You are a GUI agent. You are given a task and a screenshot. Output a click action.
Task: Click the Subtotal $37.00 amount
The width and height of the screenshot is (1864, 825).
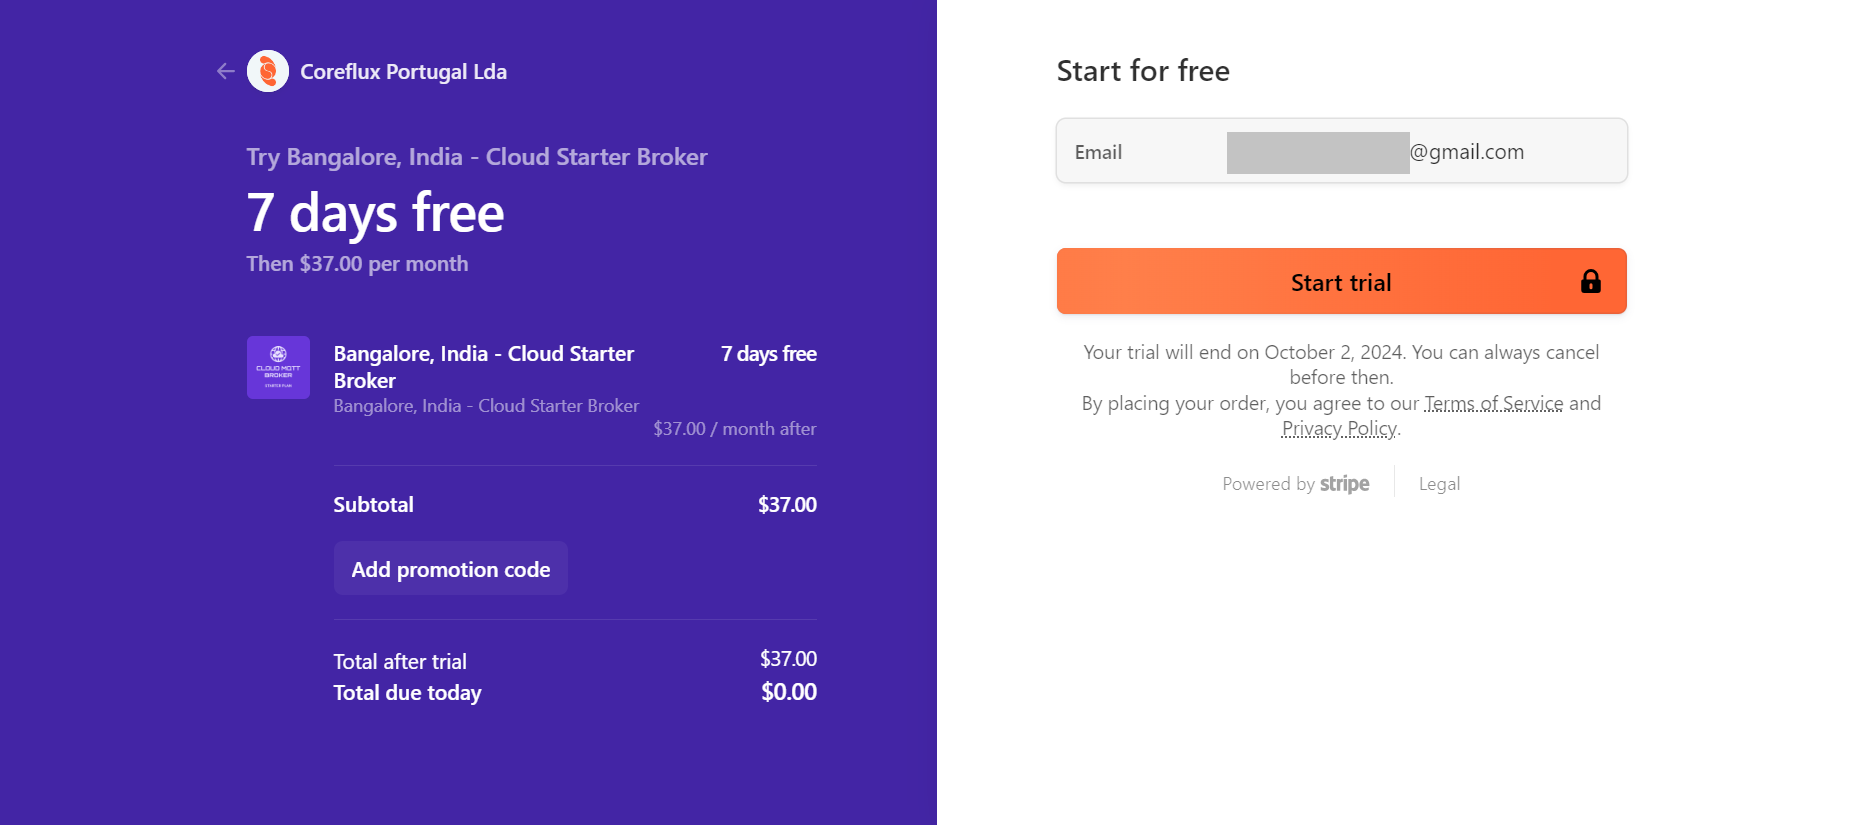[787, 505]
